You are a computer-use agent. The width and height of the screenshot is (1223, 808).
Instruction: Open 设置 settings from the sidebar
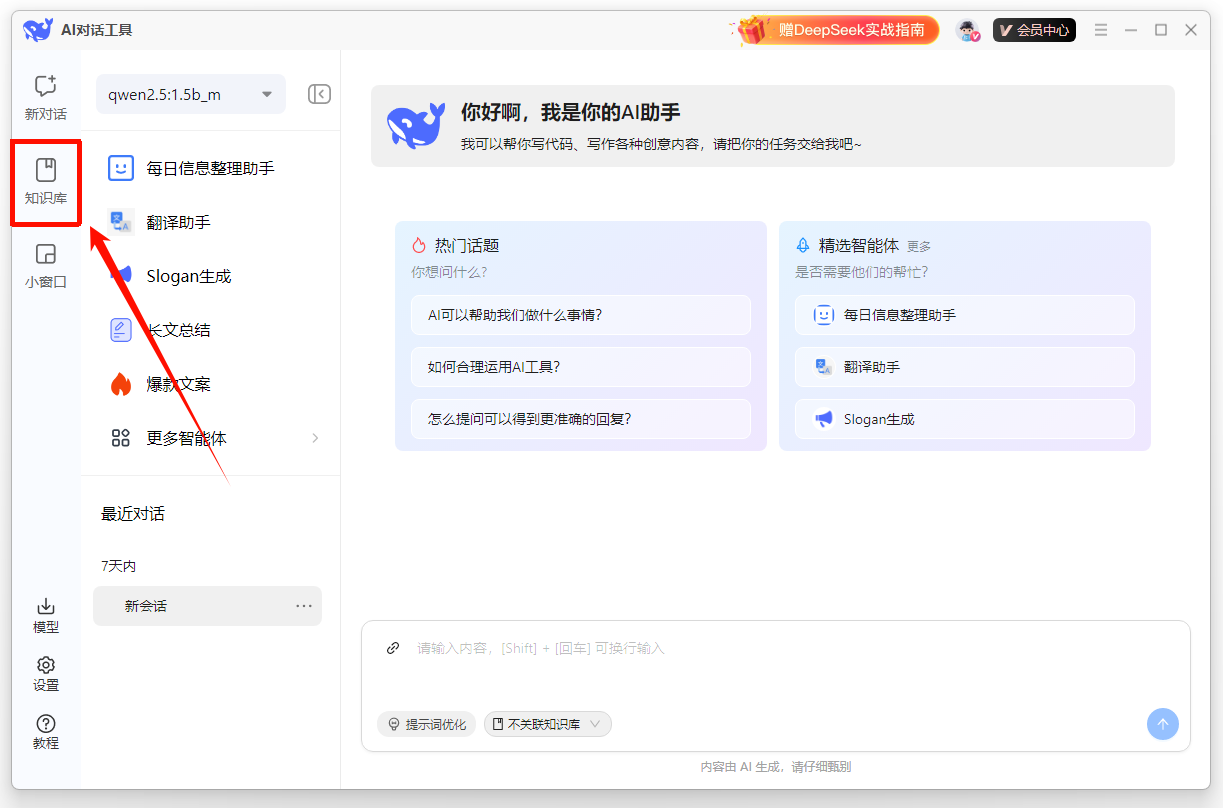pos(45,673)
